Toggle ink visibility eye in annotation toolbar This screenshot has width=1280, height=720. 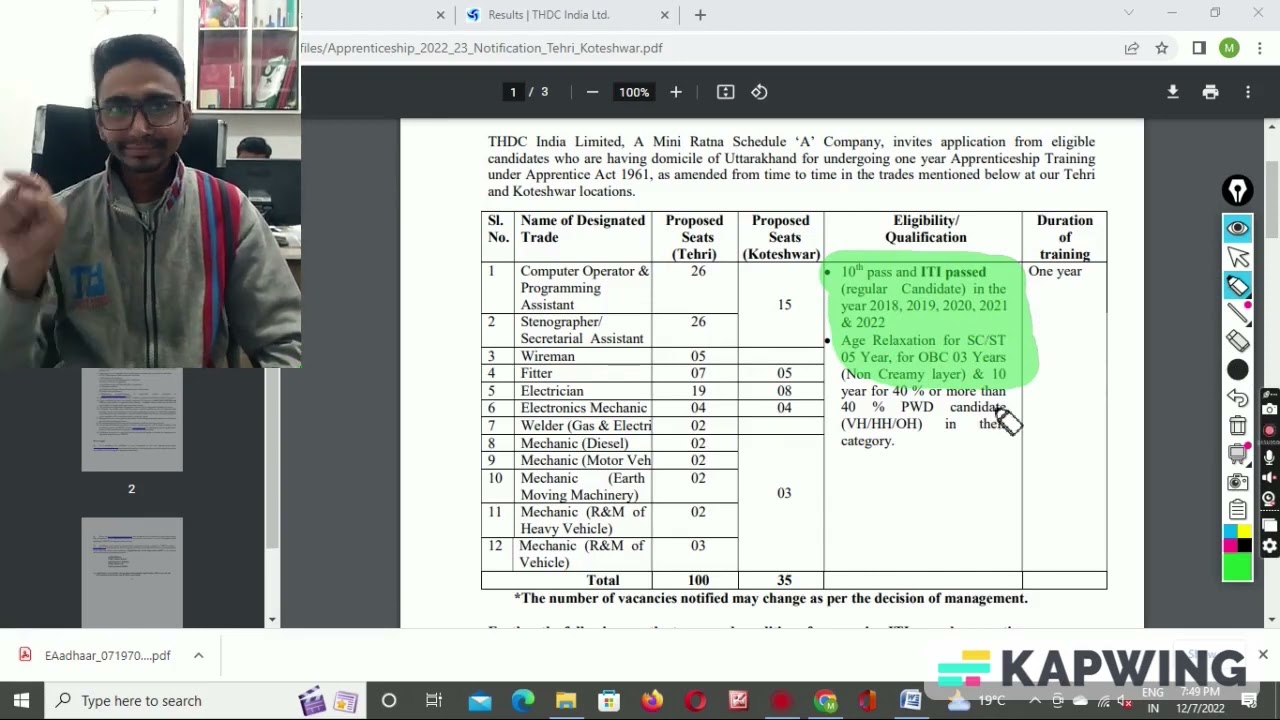point(1238,228)
